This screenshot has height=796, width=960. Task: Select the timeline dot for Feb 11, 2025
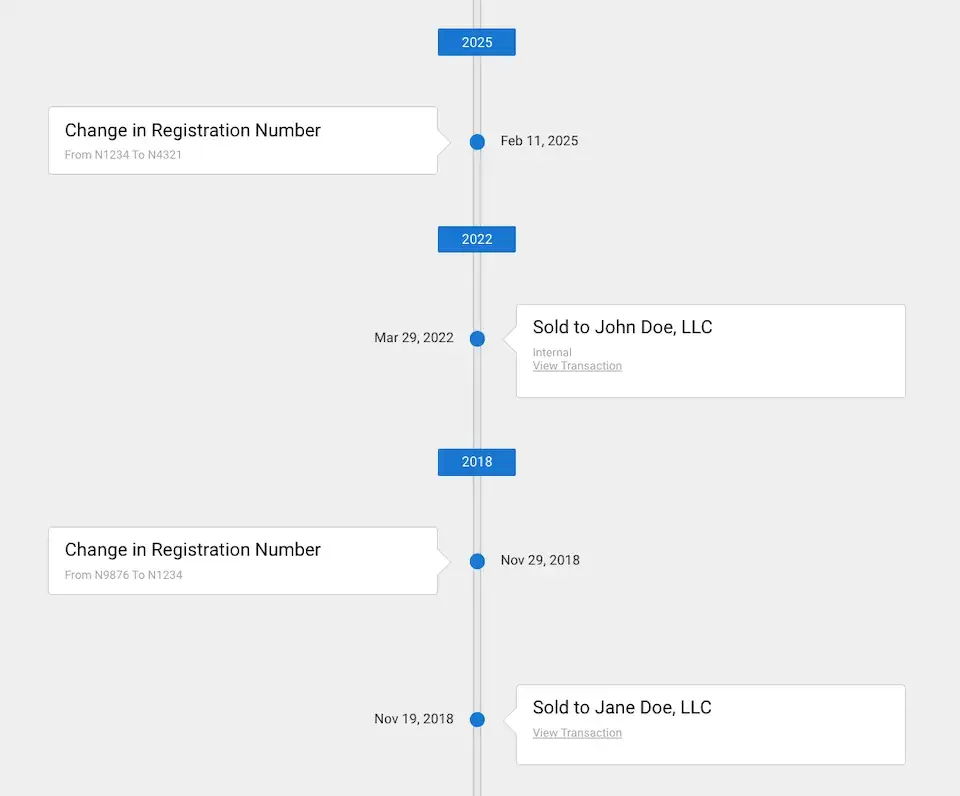477,142
